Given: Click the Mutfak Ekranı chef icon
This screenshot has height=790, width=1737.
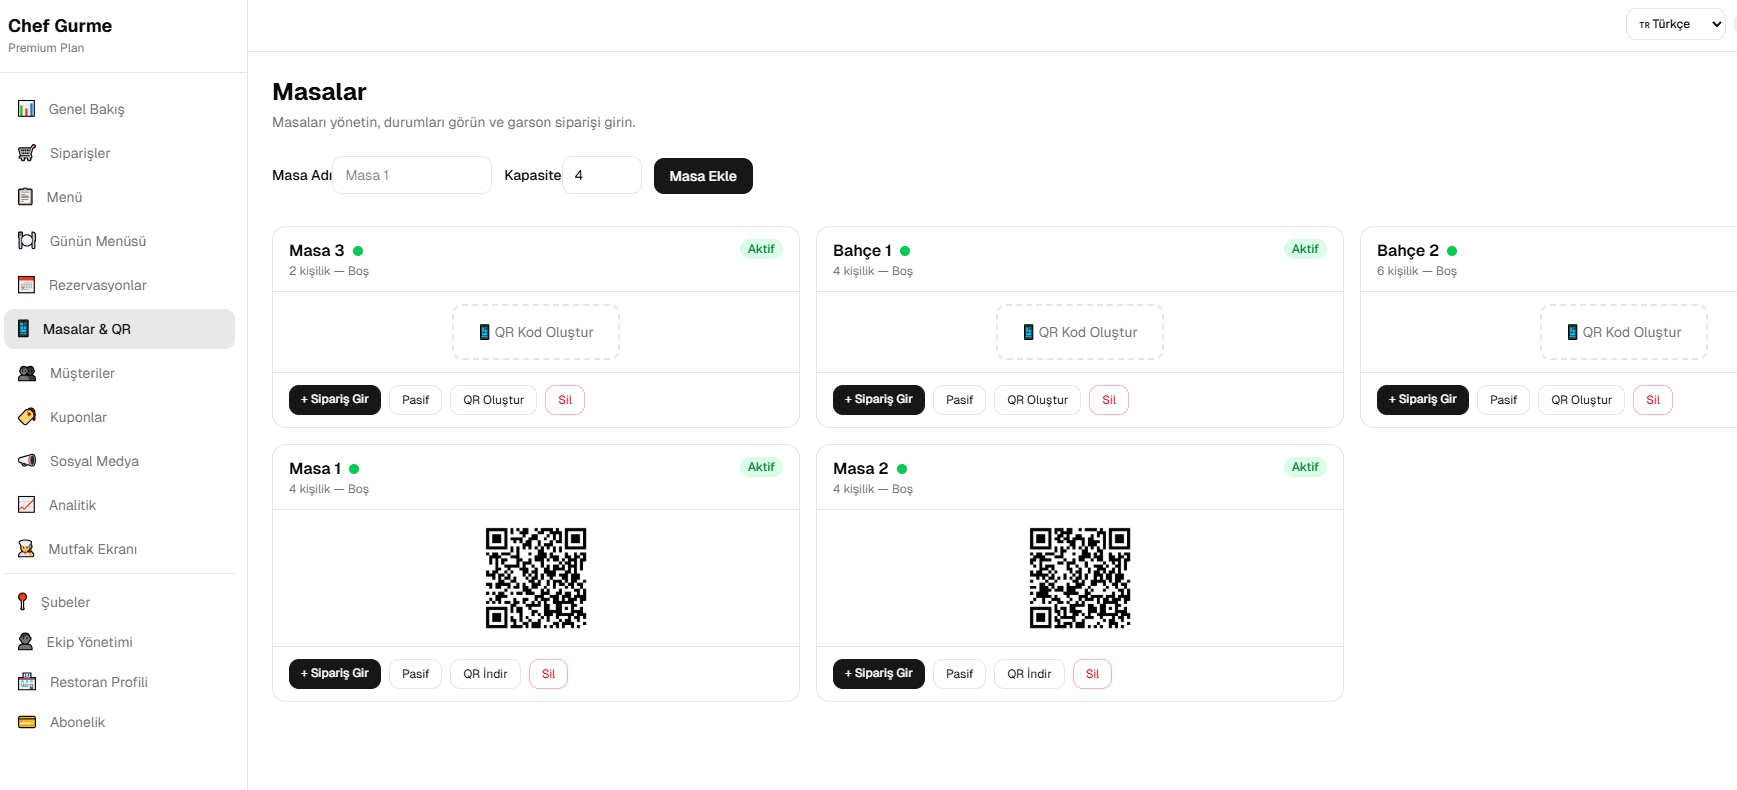Looking at the screenshot, I should (x=27, y=549).
